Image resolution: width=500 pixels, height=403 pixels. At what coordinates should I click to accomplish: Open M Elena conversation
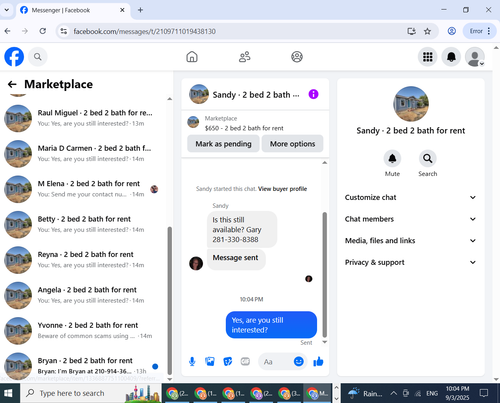[83, 189]
